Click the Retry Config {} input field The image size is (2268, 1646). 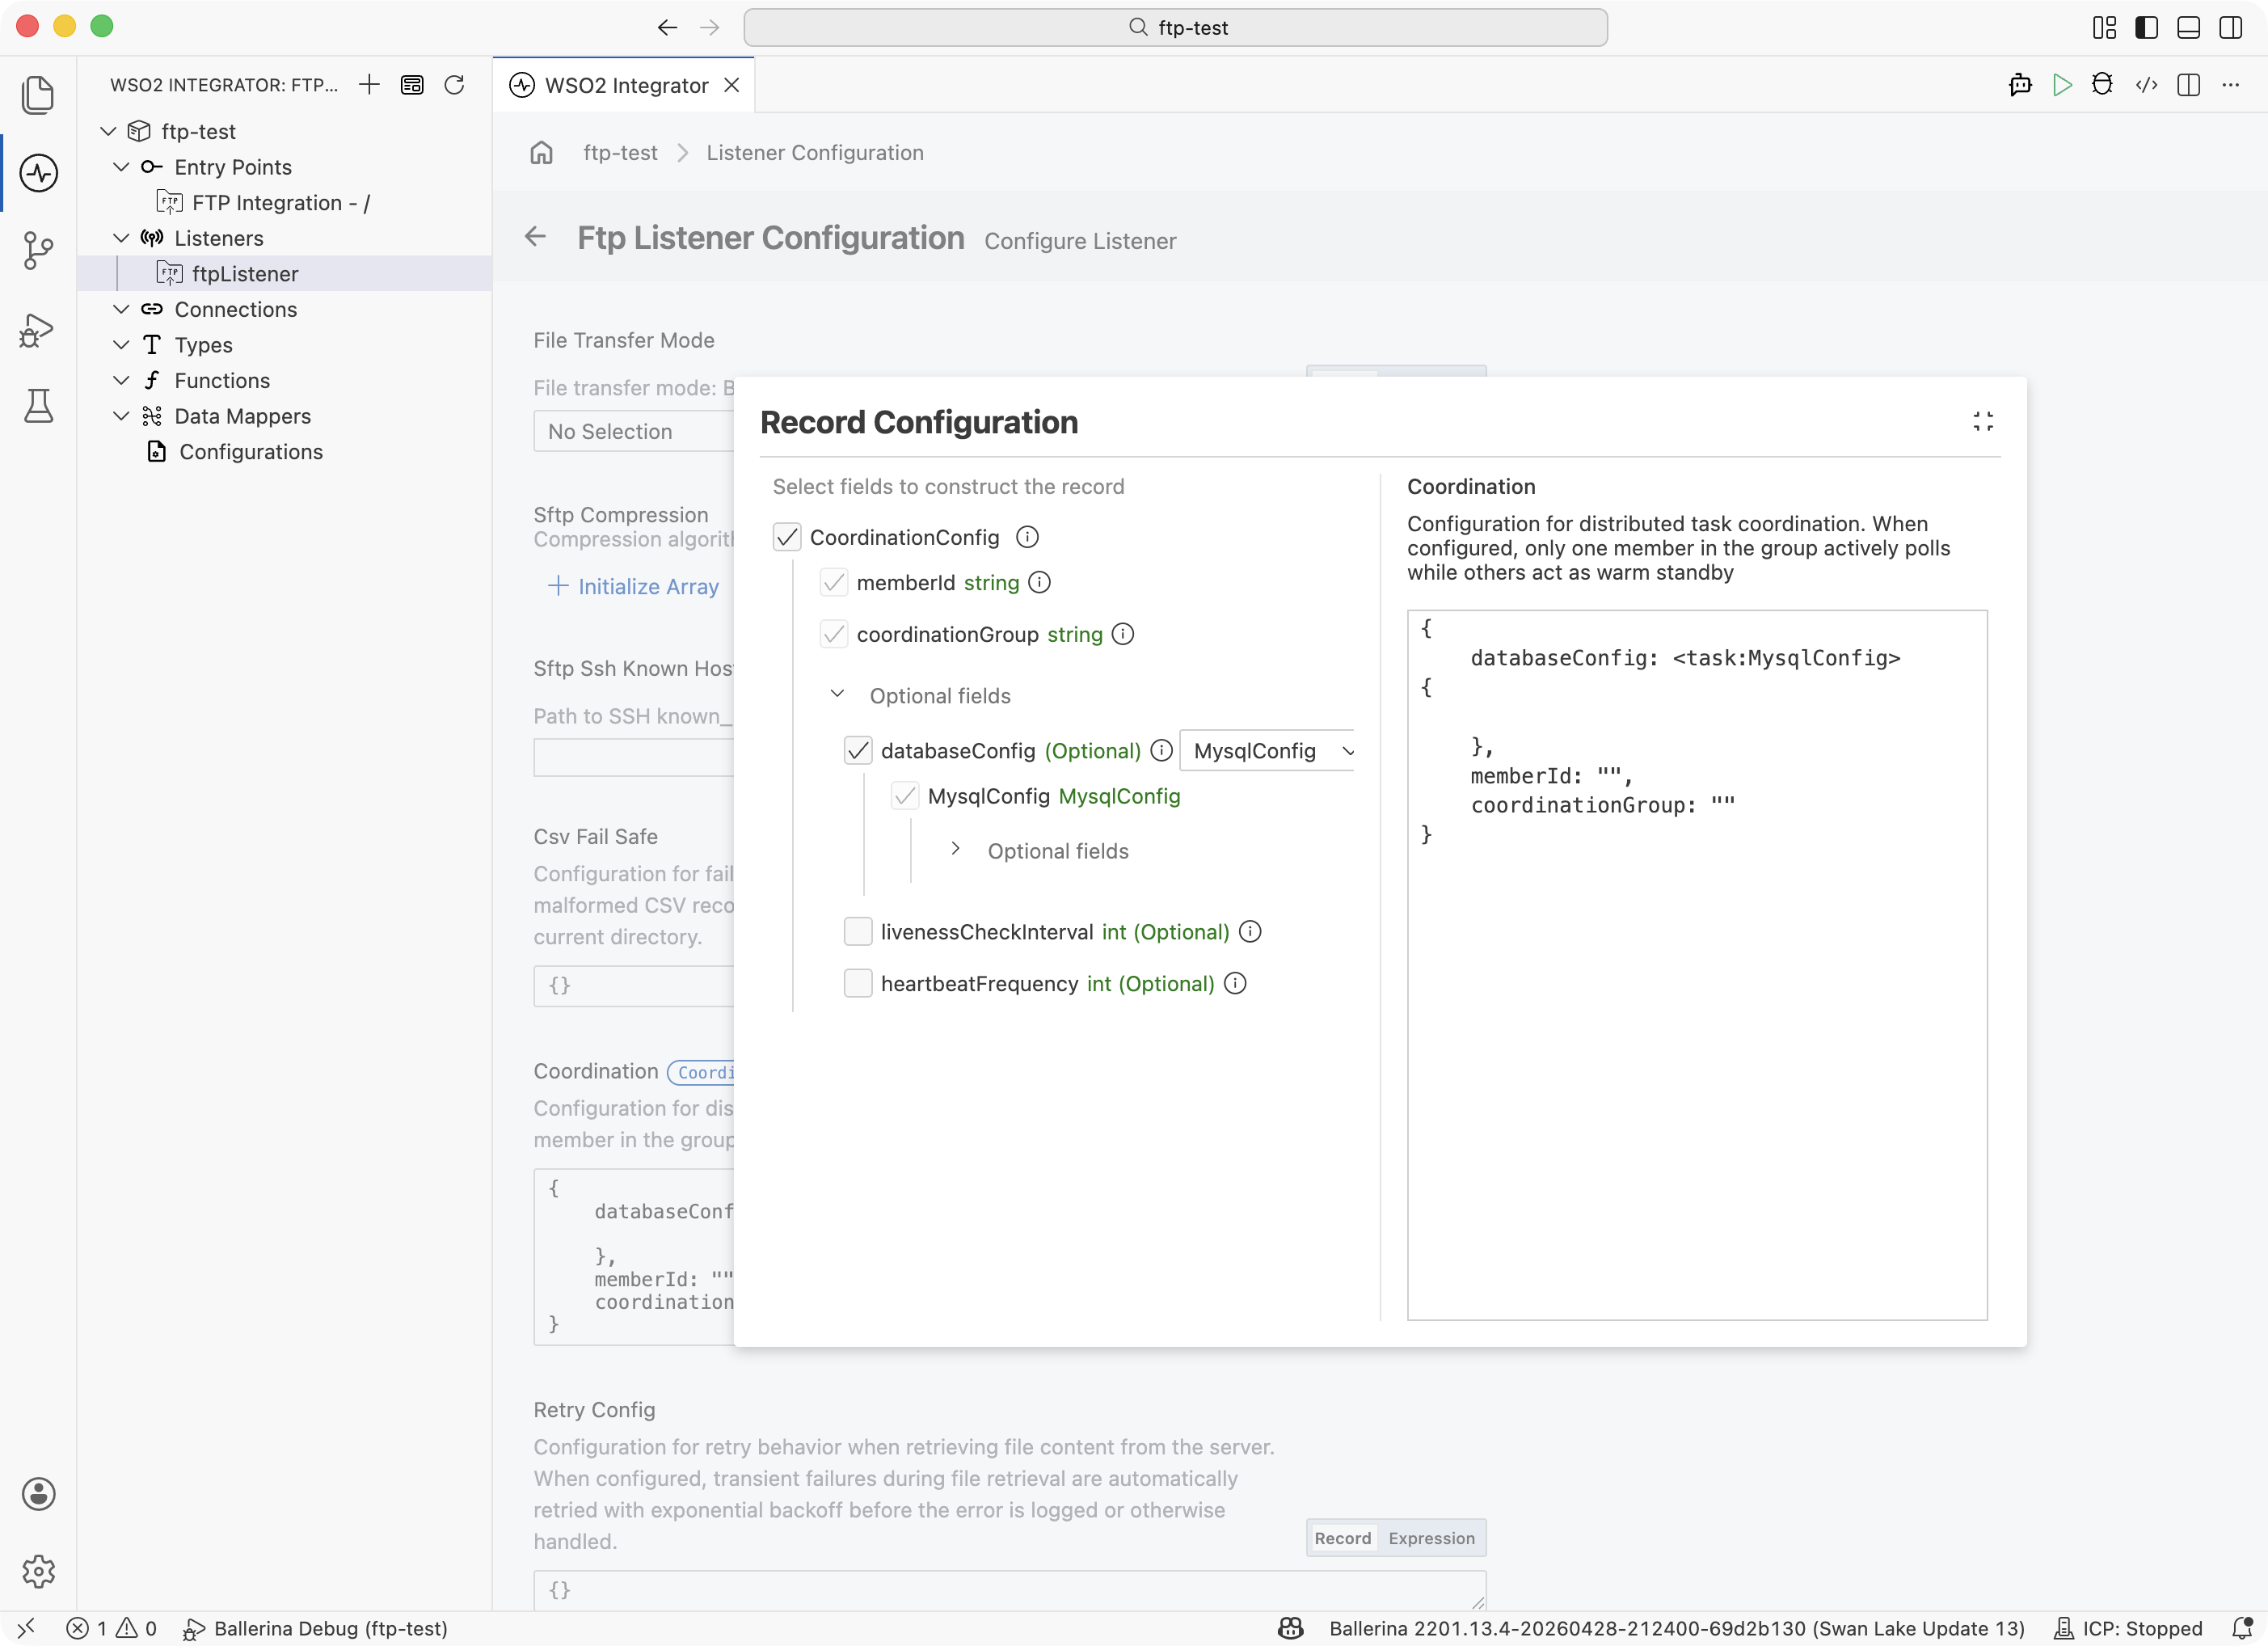point(1009,1589)
